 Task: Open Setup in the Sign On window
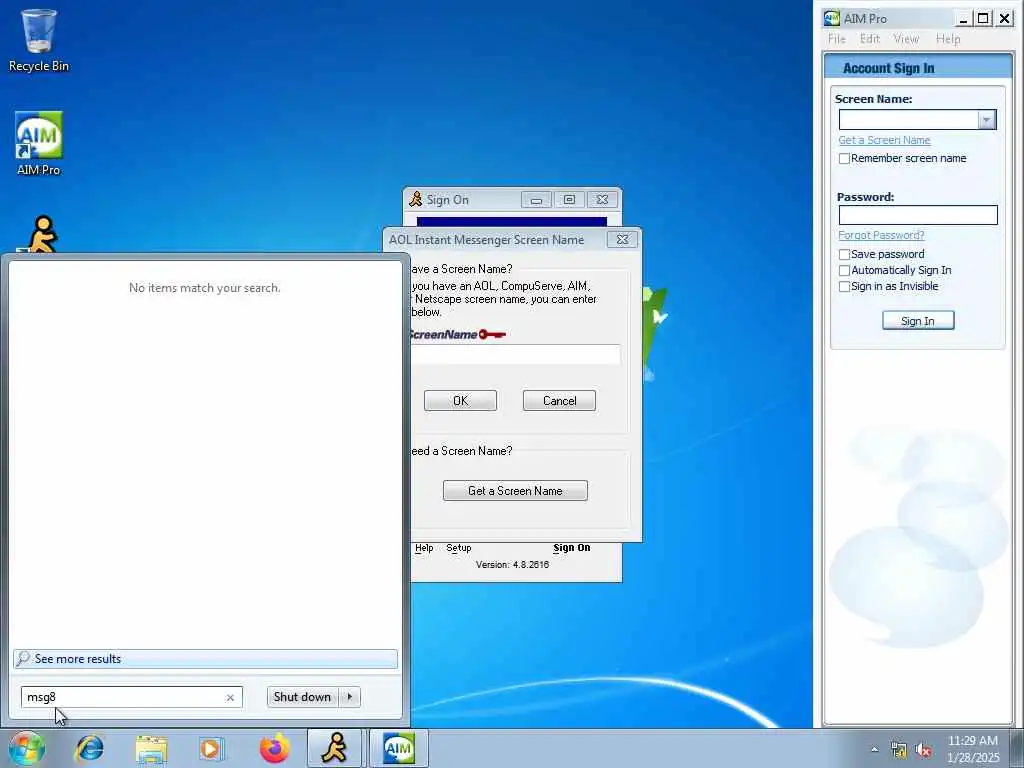tap(458, 548)
